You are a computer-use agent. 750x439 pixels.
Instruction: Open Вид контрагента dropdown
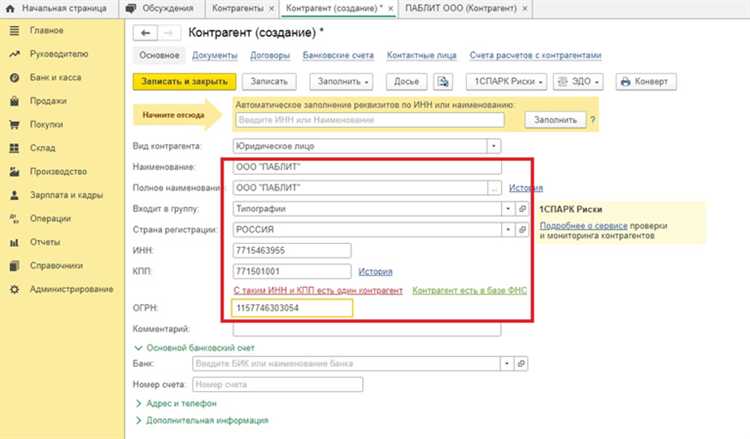click(x=494, y=146)
